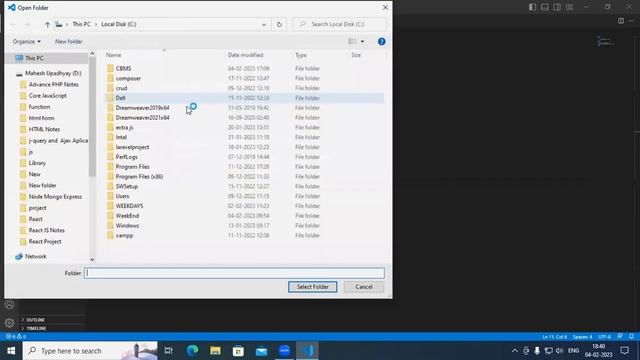Open Core JavaScript folder in sidebar
The image size is (640, 360).
[x=47, y=96]
